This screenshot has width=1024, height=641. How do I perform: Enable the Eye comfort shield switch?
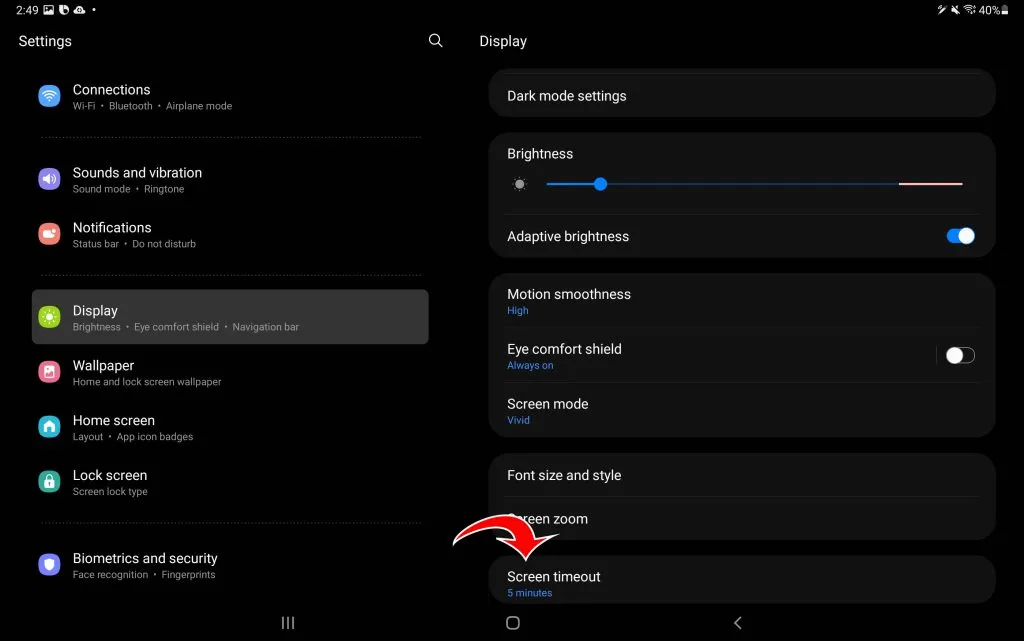(x=960, y=355)
